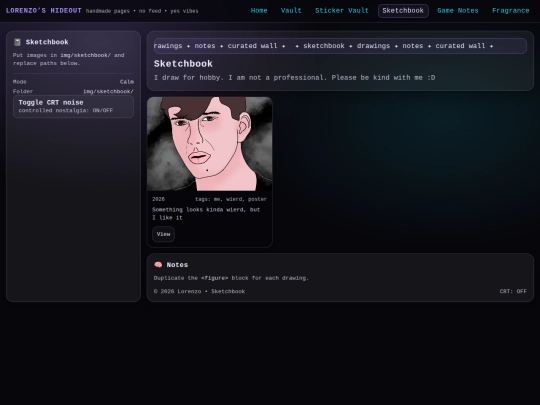The image size is (540, 405).
Task: Click the sidebar "Sketchbook" panel title
Action: point(47,42)
